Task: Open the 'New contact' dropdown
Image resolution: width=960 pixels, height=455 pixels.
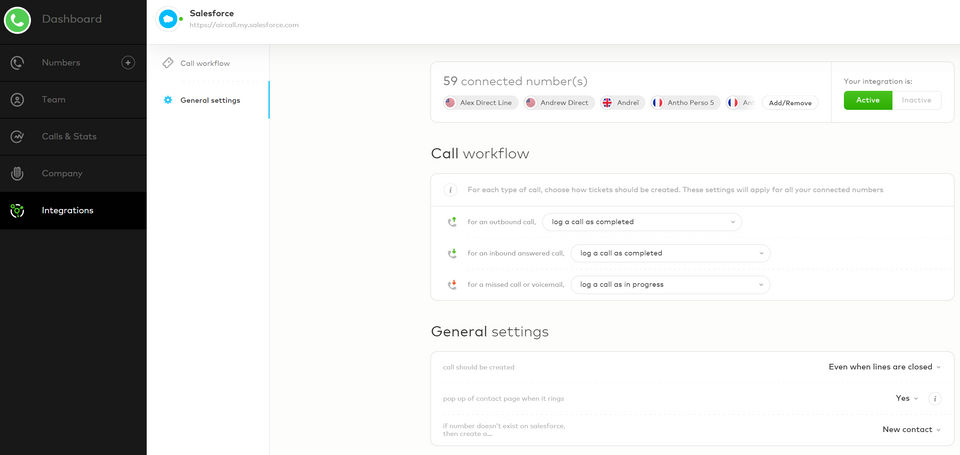Action: tap(911, 429)
